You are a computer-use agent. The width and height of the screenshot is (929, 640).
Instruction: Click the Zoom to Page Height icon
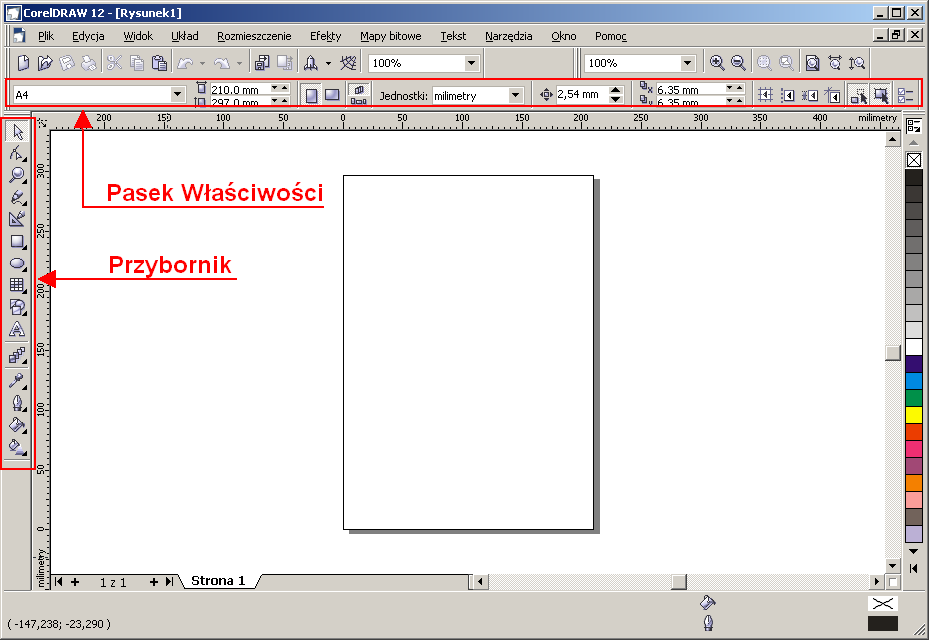[x=857, y=63]
